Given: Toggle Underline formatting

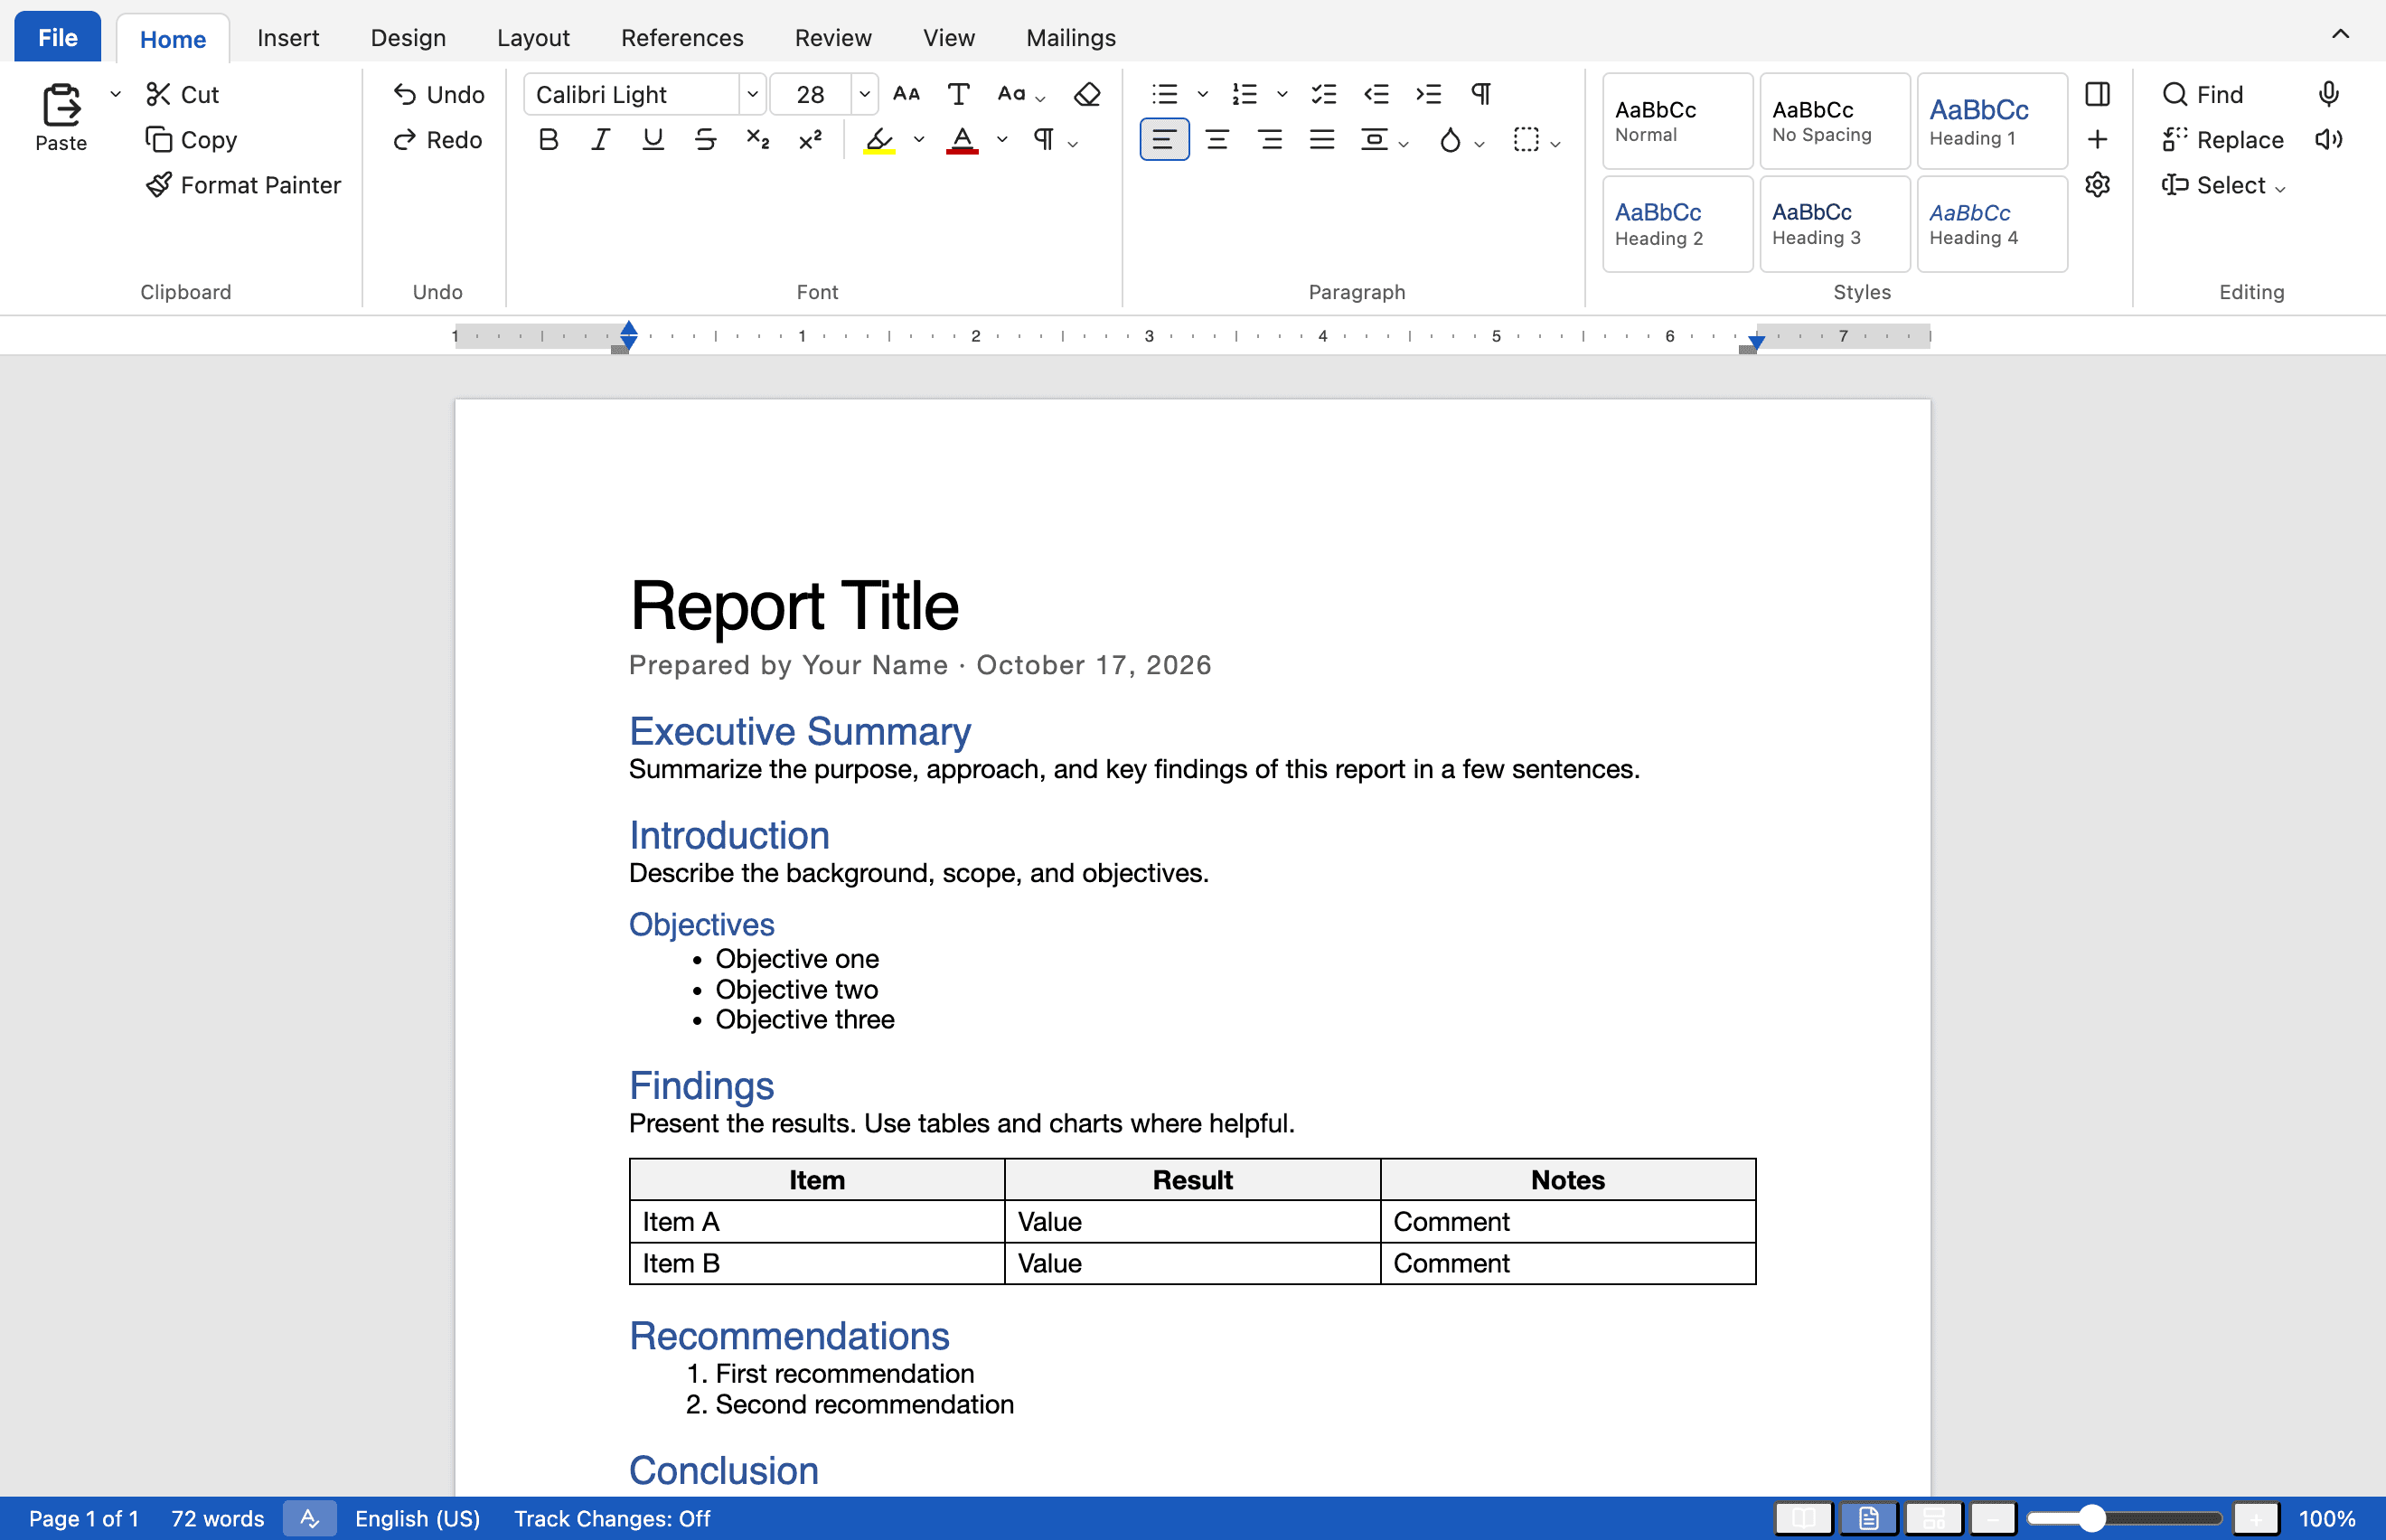Looking at the screenshot, I should 653,139.
